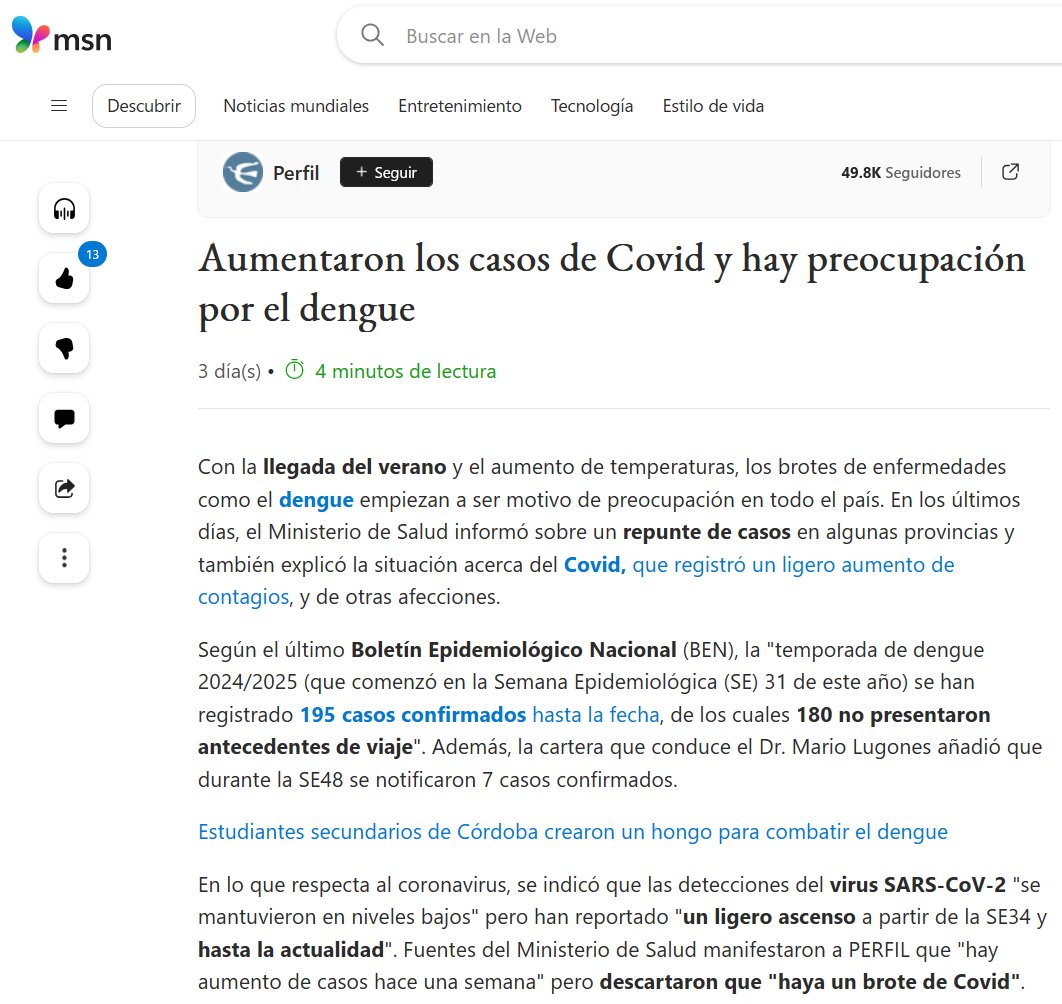Follow Perfil with the Seguir button
The width and height of the screenshot is (1062, 1004).
386,172
